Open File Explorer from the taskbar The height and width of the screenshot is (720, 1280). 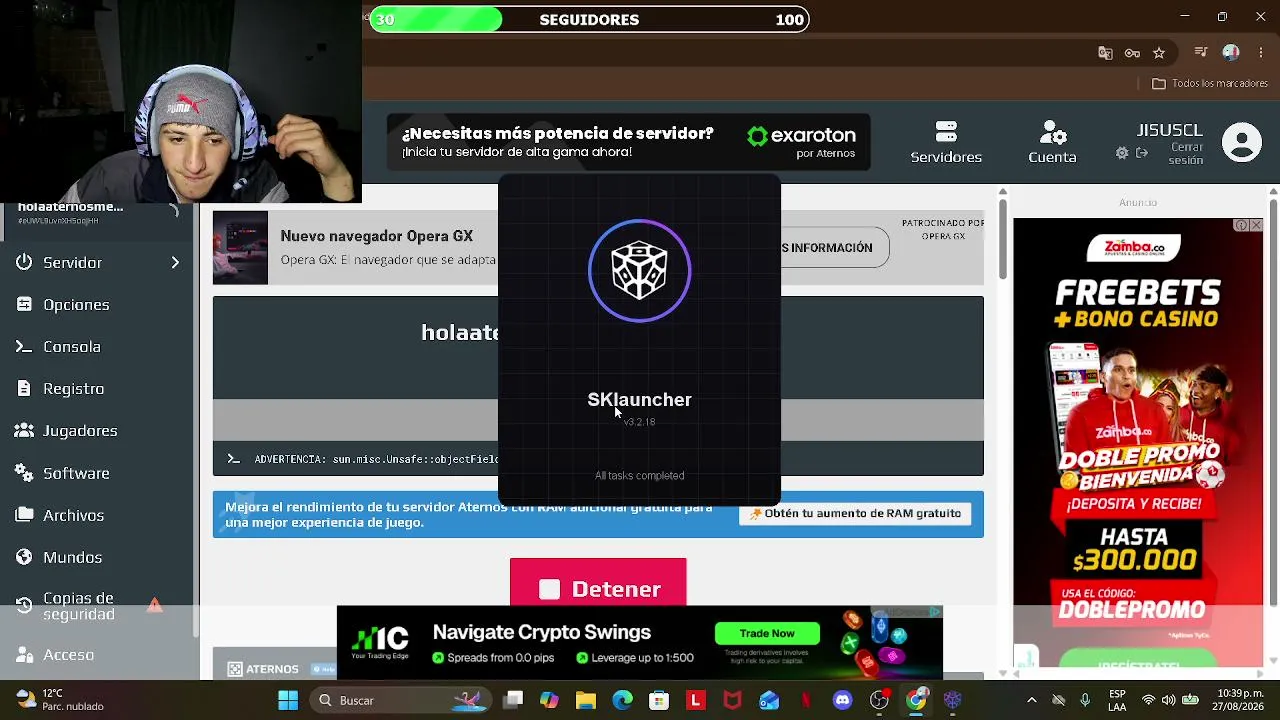[586, 700]
